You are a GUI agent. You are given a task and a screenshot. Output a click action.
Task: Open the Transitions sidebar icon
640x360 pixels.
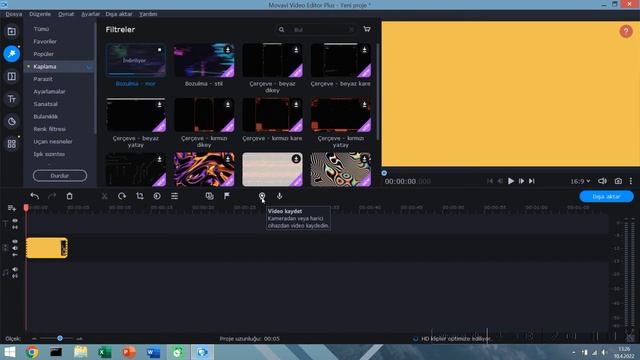11,76
